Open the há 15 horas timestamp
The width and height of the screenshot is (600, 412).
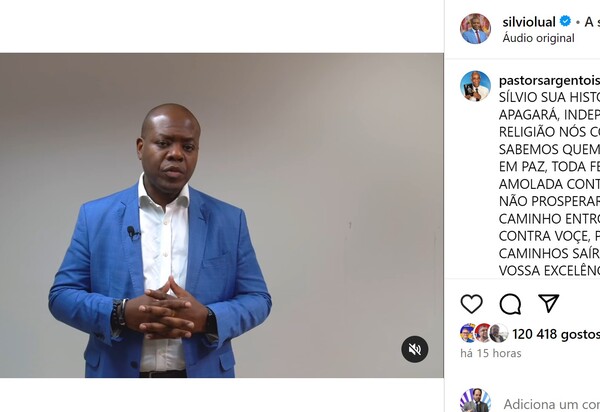click(x=491, y=353)
